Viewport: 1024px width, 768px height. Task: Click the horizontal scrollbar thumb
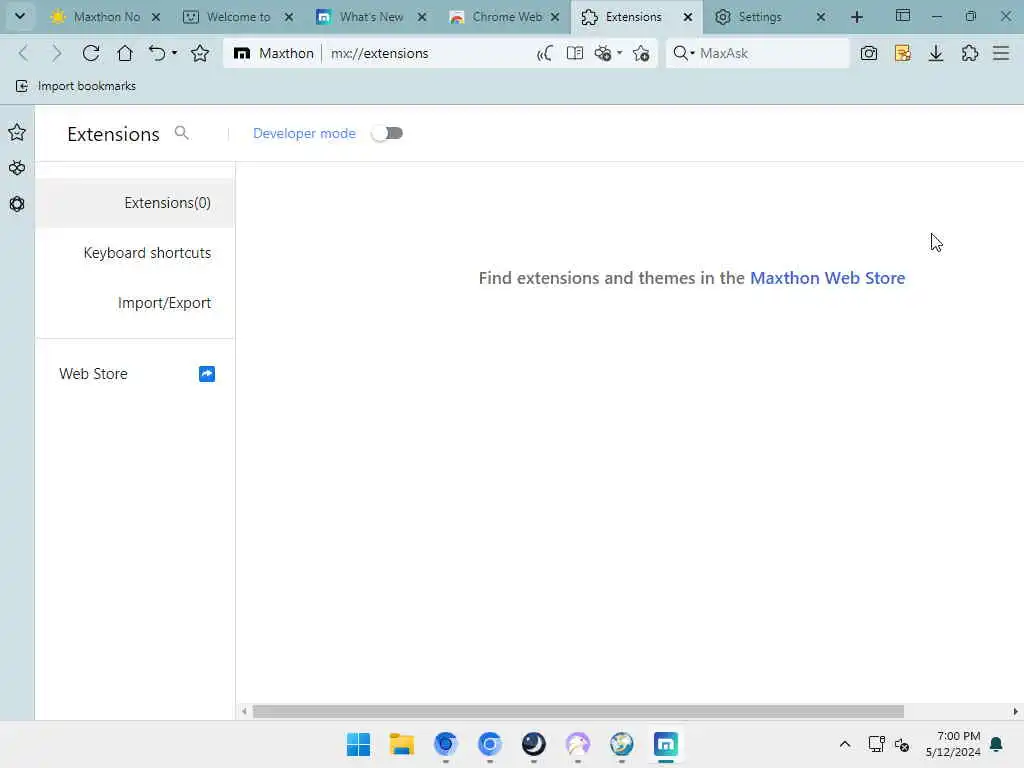[578, 711]
